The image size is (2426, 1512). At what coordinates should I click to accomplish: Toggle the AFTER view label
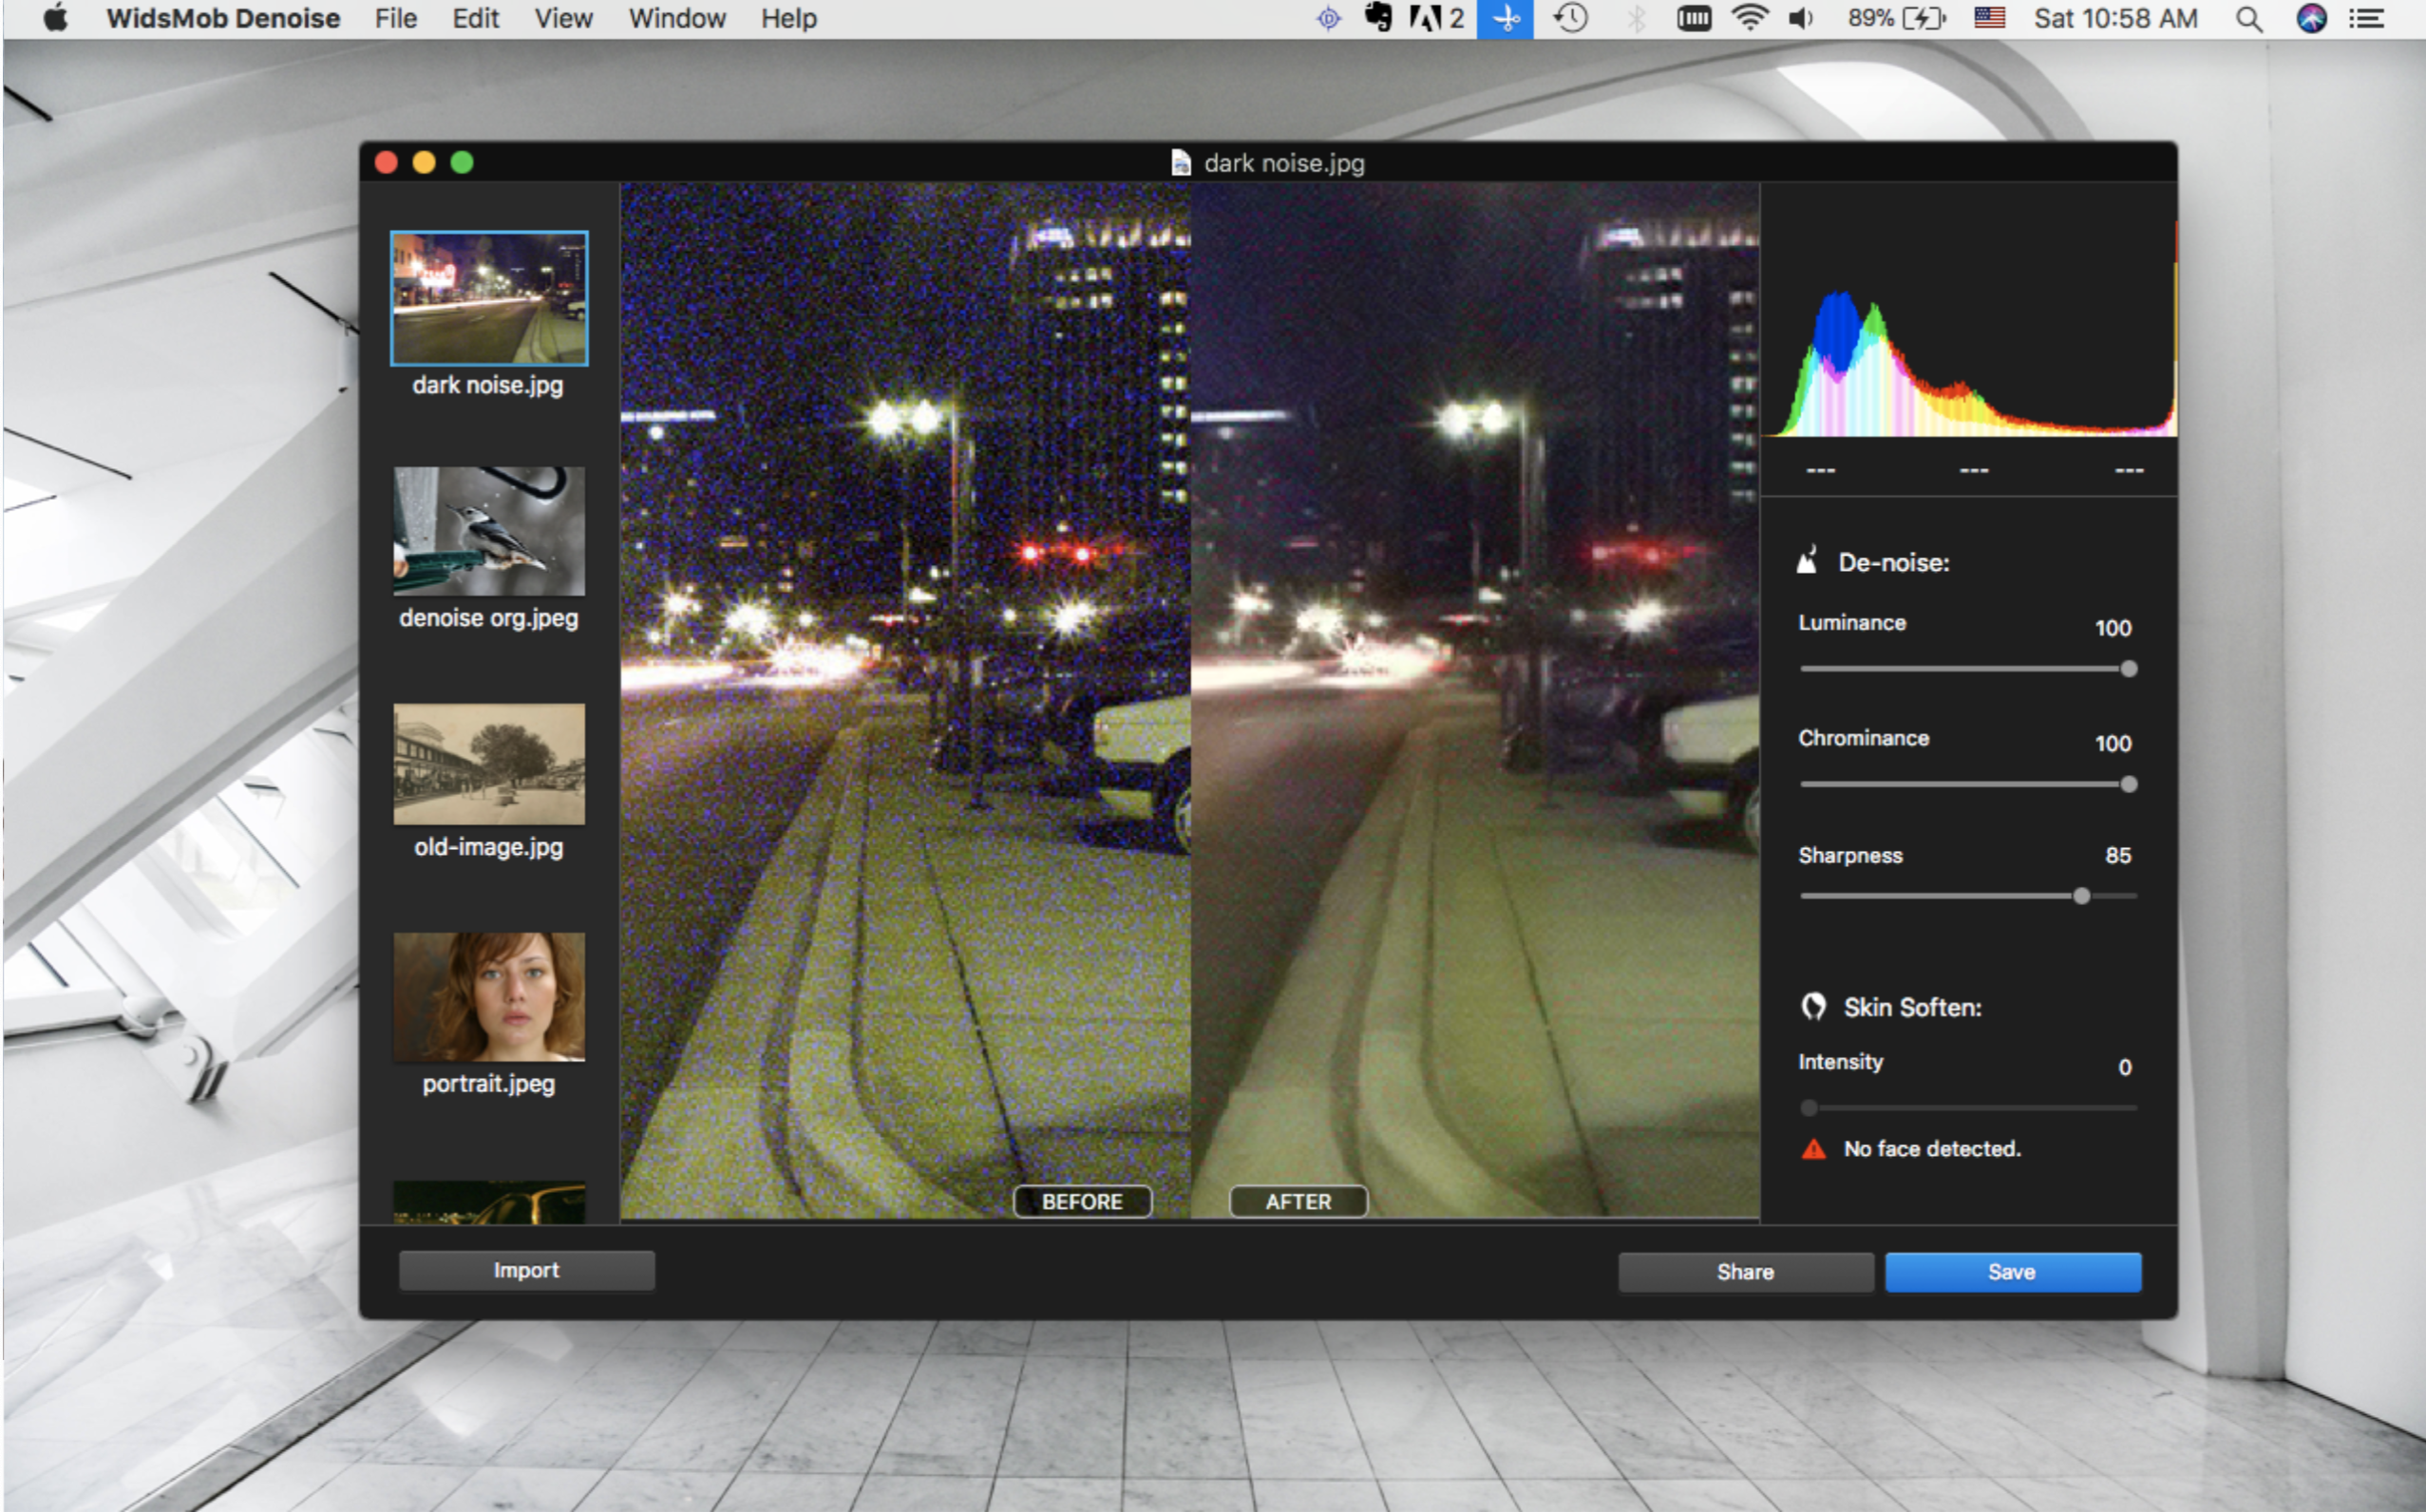(1297, 1201)
